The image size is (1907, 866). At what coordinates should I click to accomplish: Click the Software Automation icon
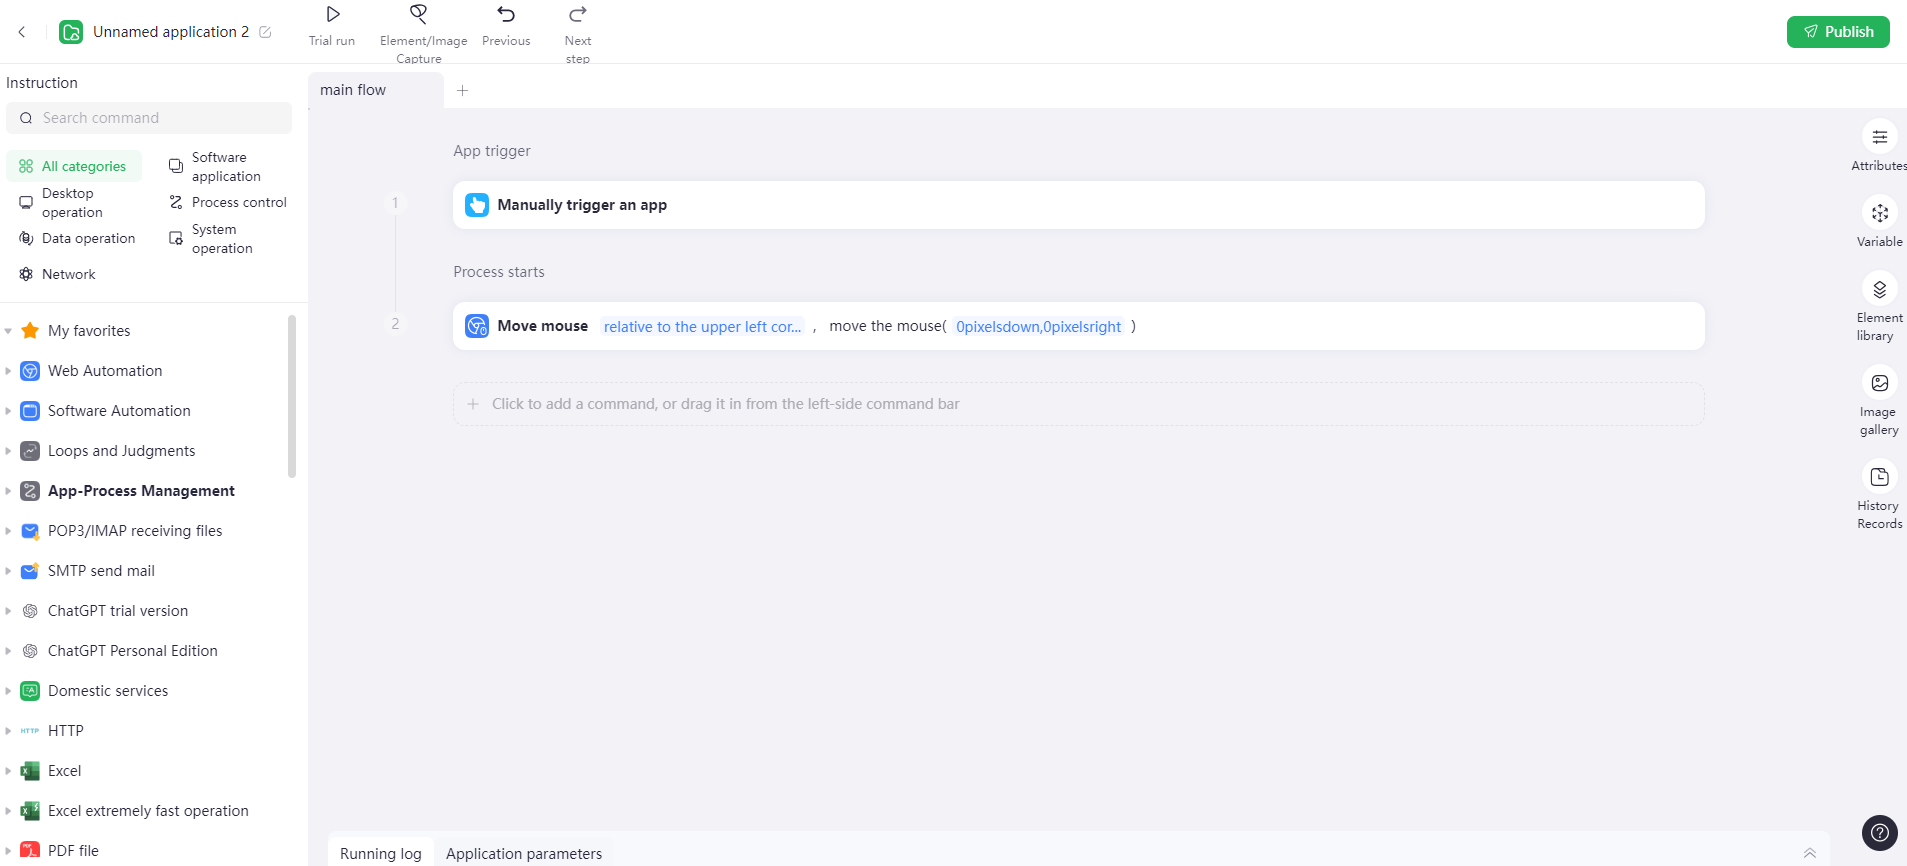[x=30, y=411]
